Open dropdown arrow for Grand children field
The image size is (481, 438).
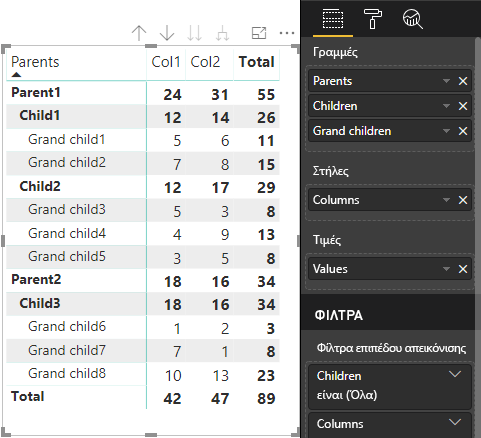(446, 131)
